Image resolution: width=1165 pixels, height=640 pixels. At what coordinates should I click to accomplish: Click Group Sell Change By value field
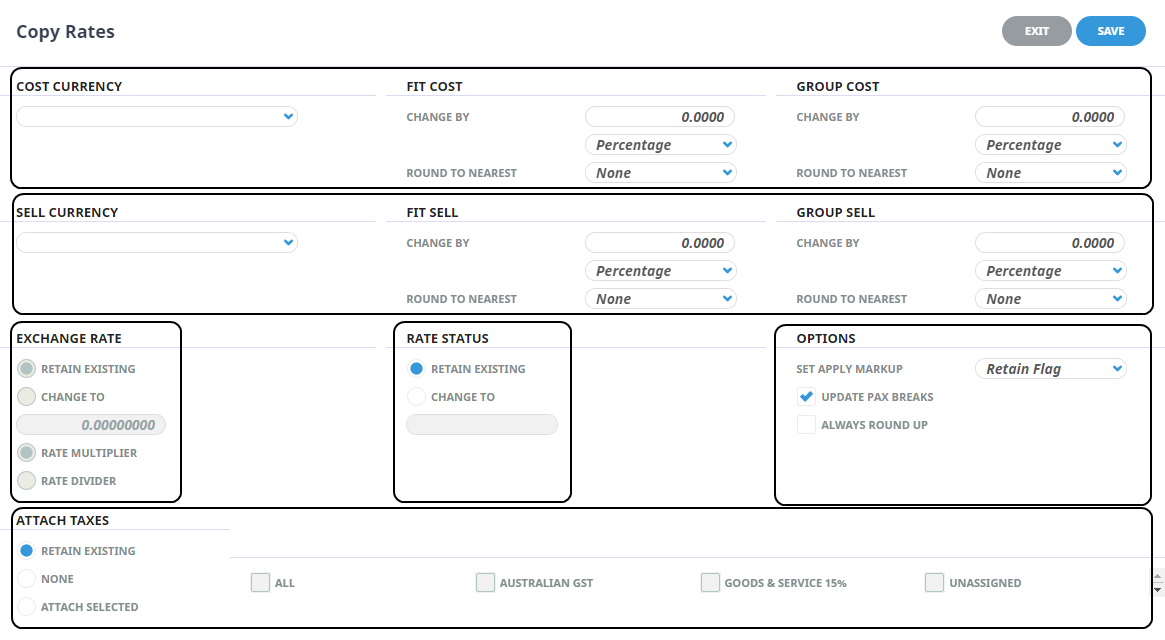1050,243
